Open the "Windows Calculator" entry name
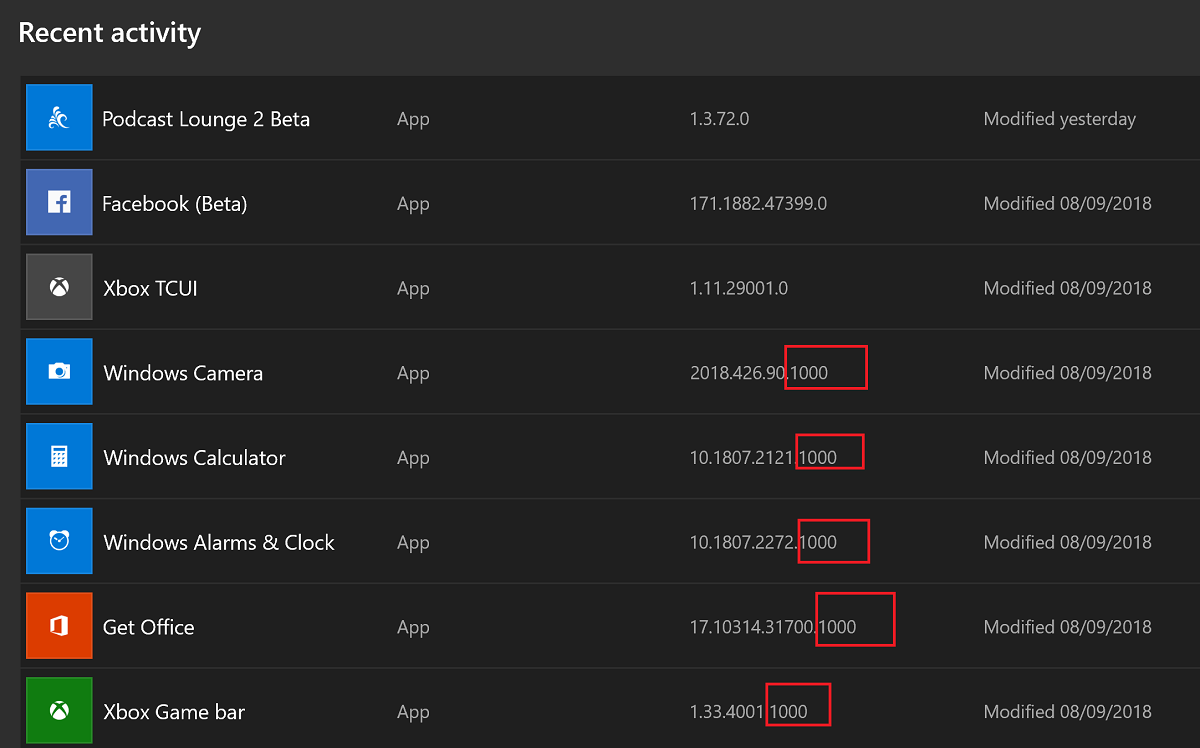 (194, 458)
